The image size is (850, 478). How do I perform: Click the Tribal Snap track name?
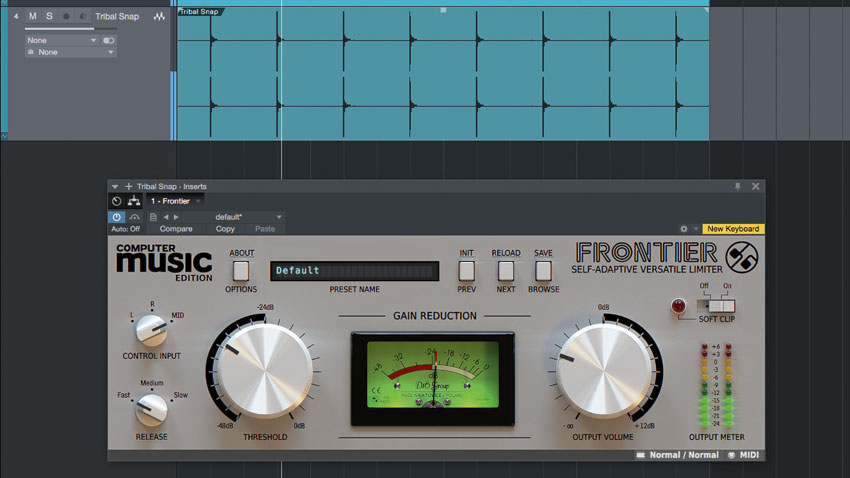pyautogui.click(x=117, y=16)
